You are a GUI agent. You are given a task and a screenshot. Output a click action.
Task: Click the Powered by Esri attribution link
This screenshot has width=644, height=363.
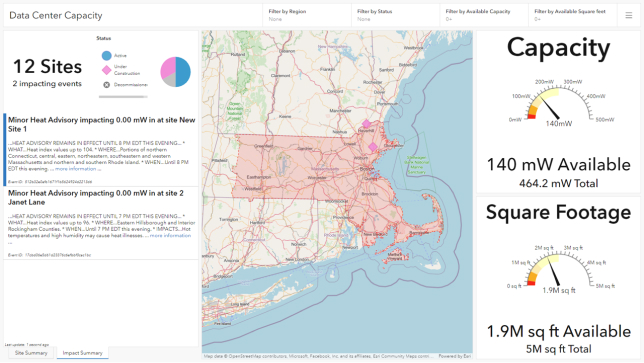455,356
